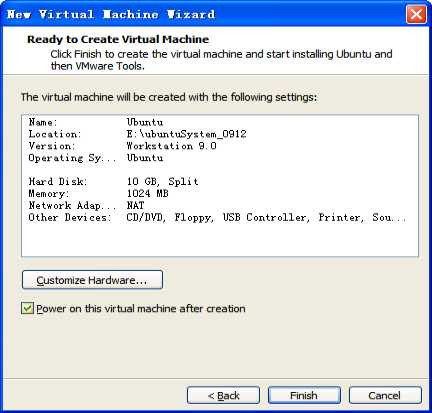Select the Version Workstation 9.0 row
The image size is (432, 413).
220,146
